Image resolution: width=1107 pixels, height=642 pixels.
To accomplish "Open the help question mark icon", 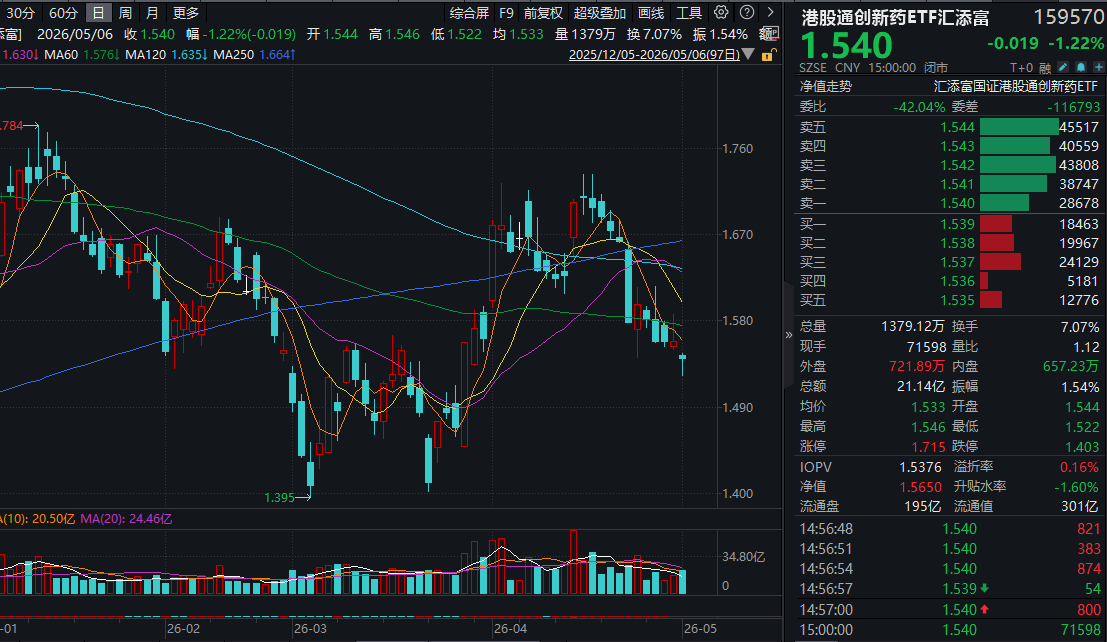I will (747, 12).
